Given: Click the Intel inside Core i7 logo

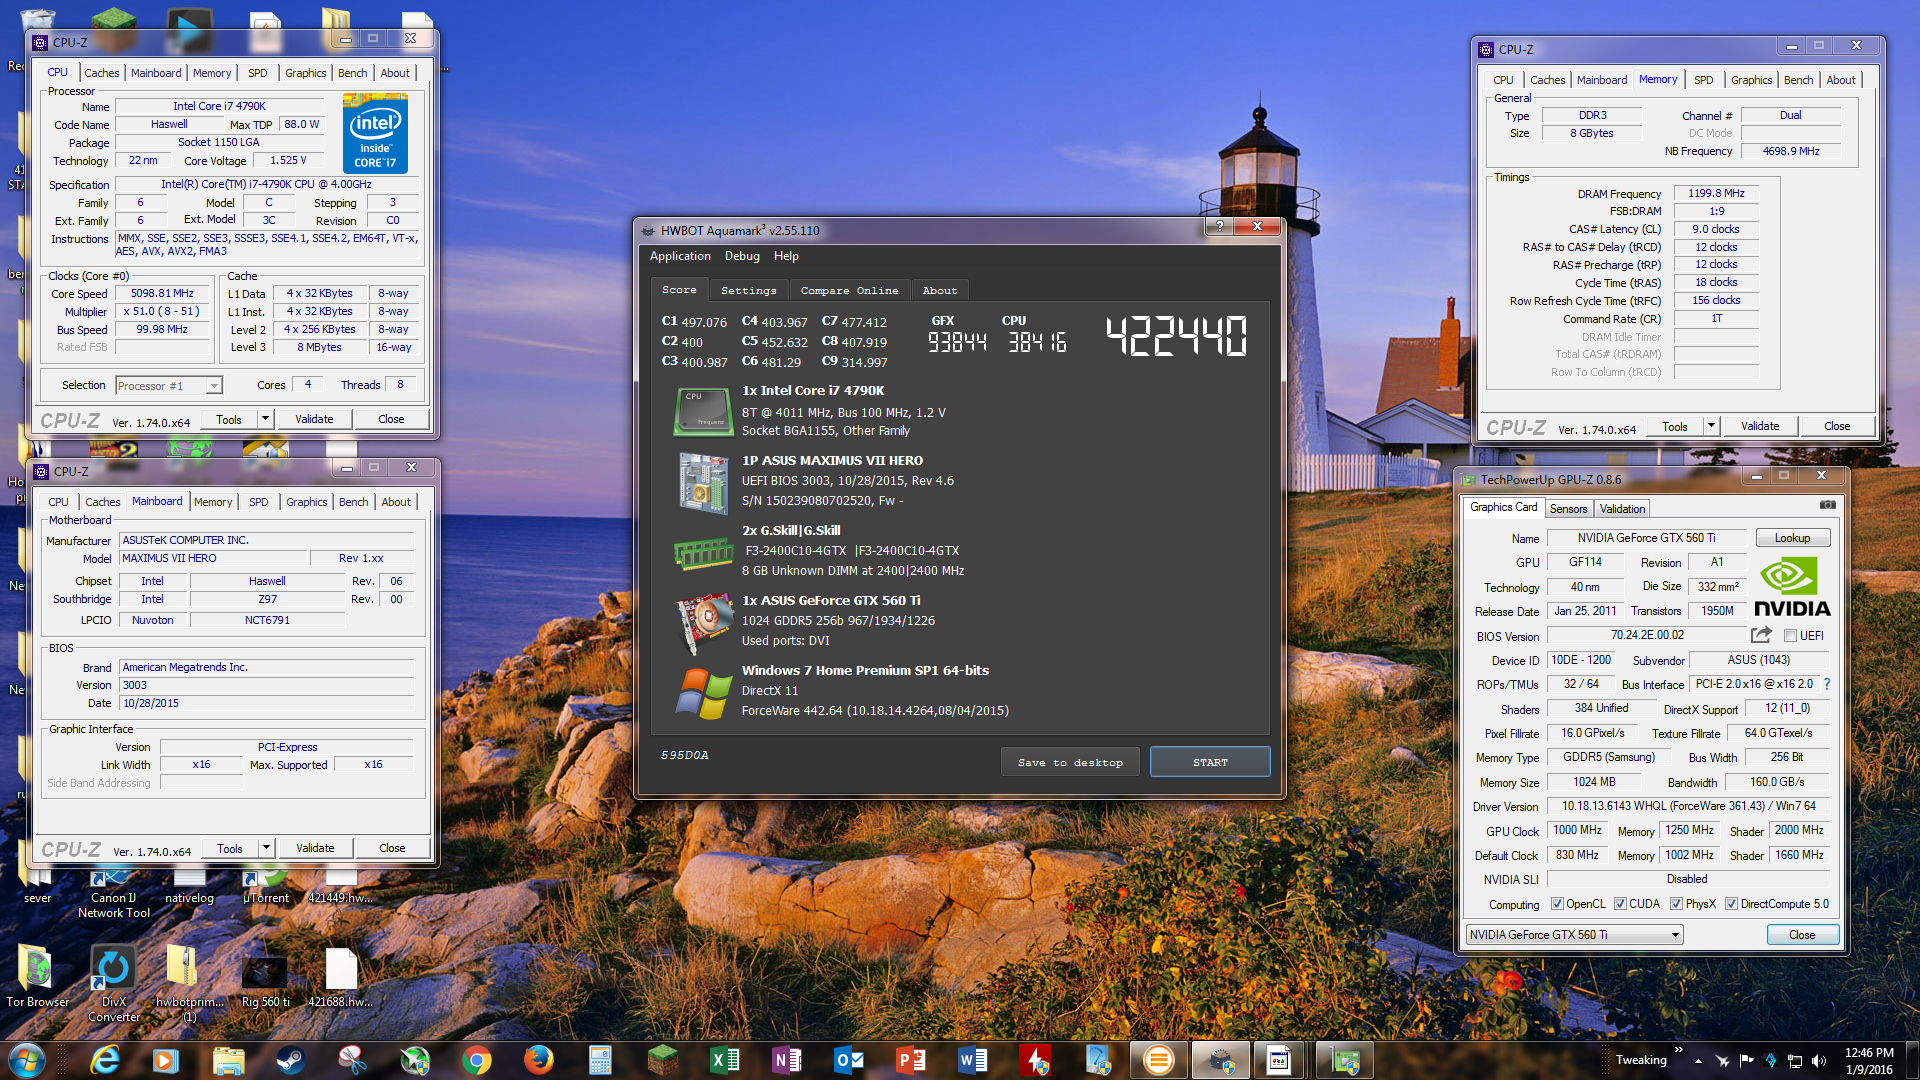Looking at the screenshot, I should tap(375, 133).
